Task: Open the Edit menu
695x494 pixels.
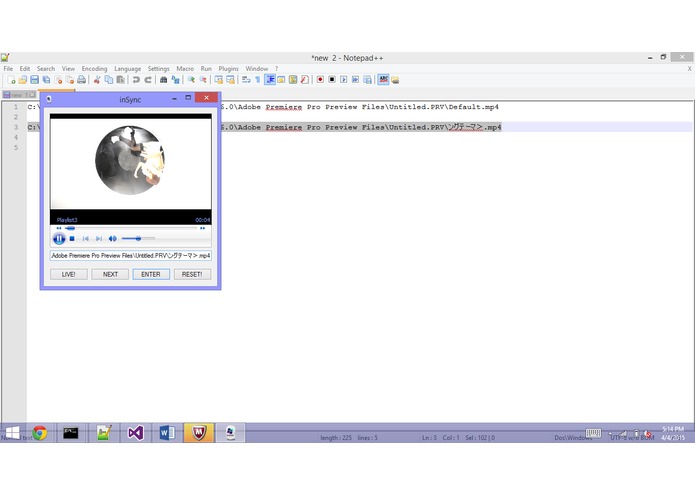Action: click(25, 69)
